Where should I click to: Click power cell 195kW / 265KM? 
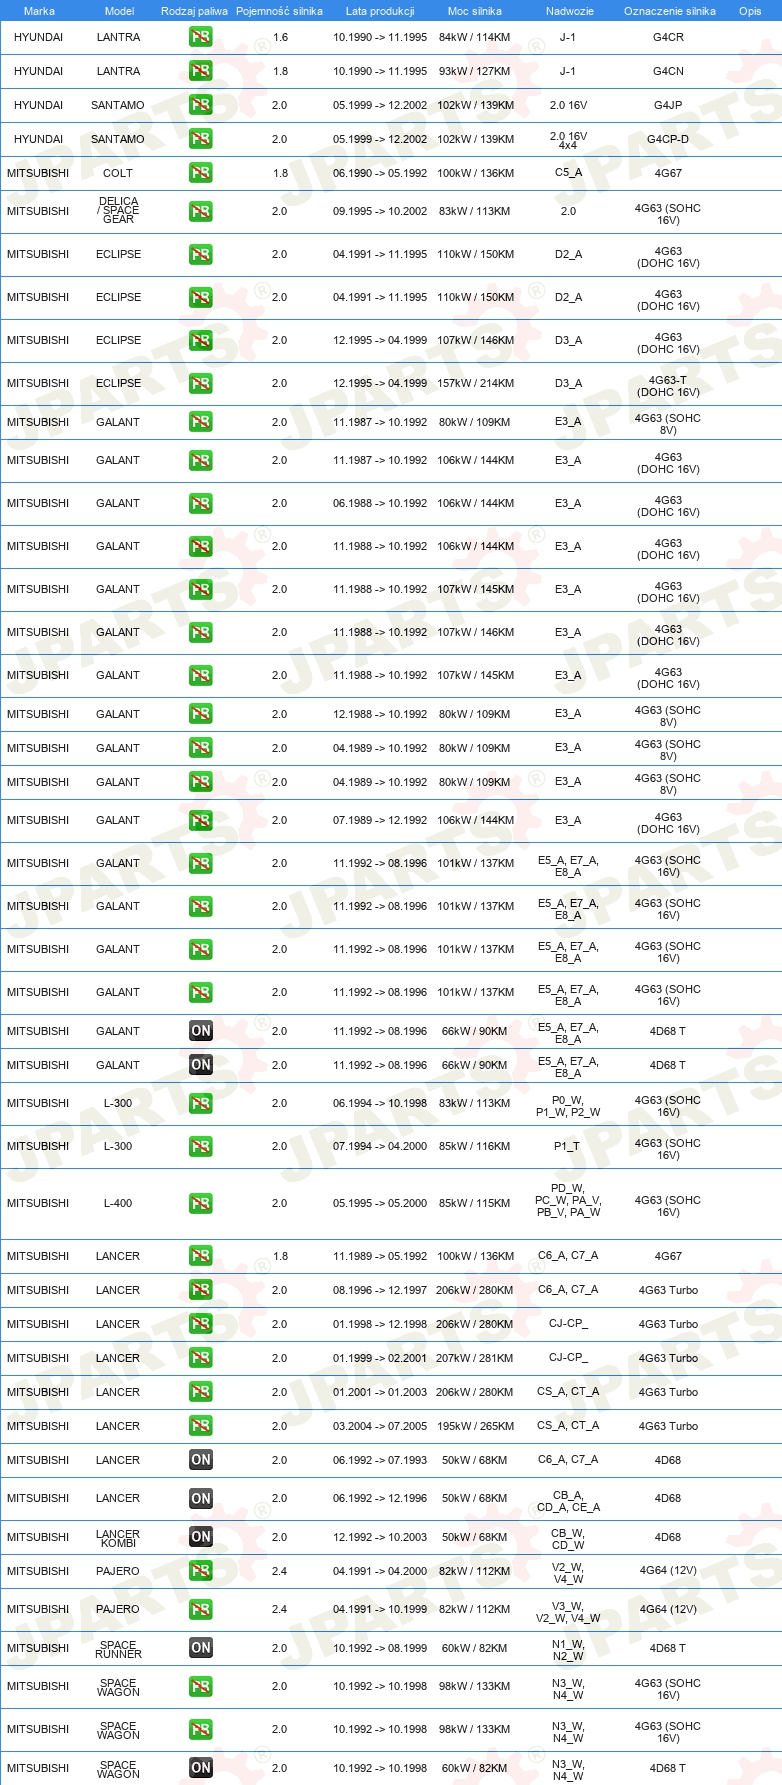(x=475, y=1426)
